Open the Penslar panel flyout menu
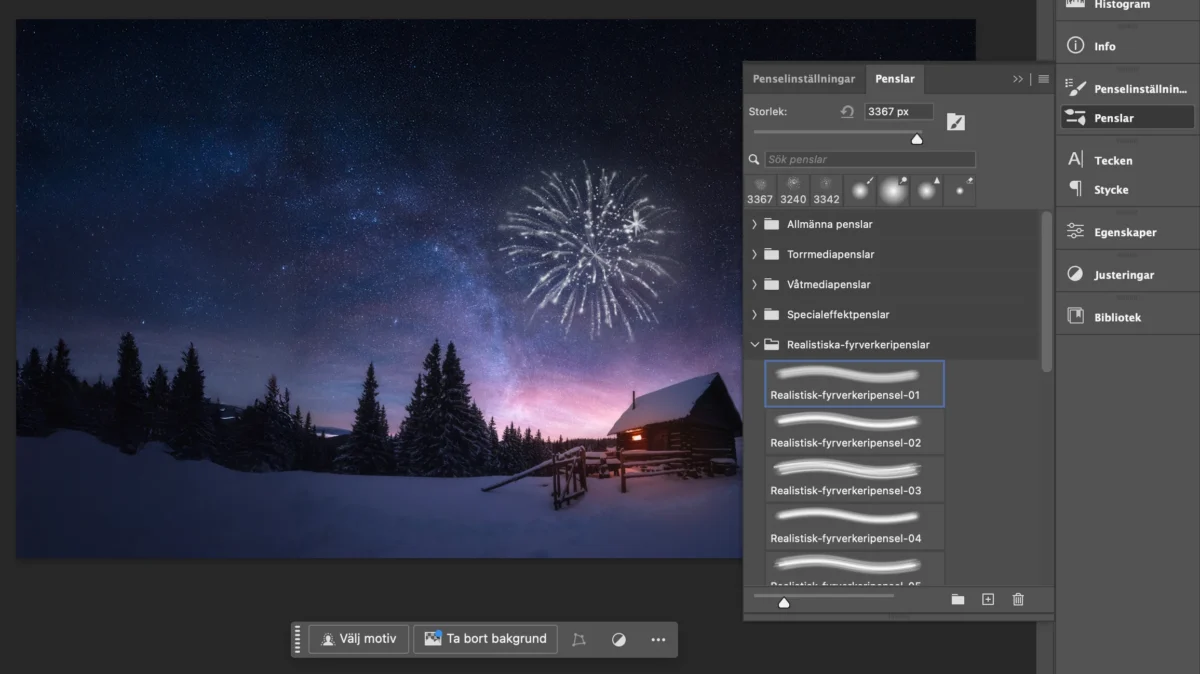The image size is (1200, 674). [x=1044, y=79]
